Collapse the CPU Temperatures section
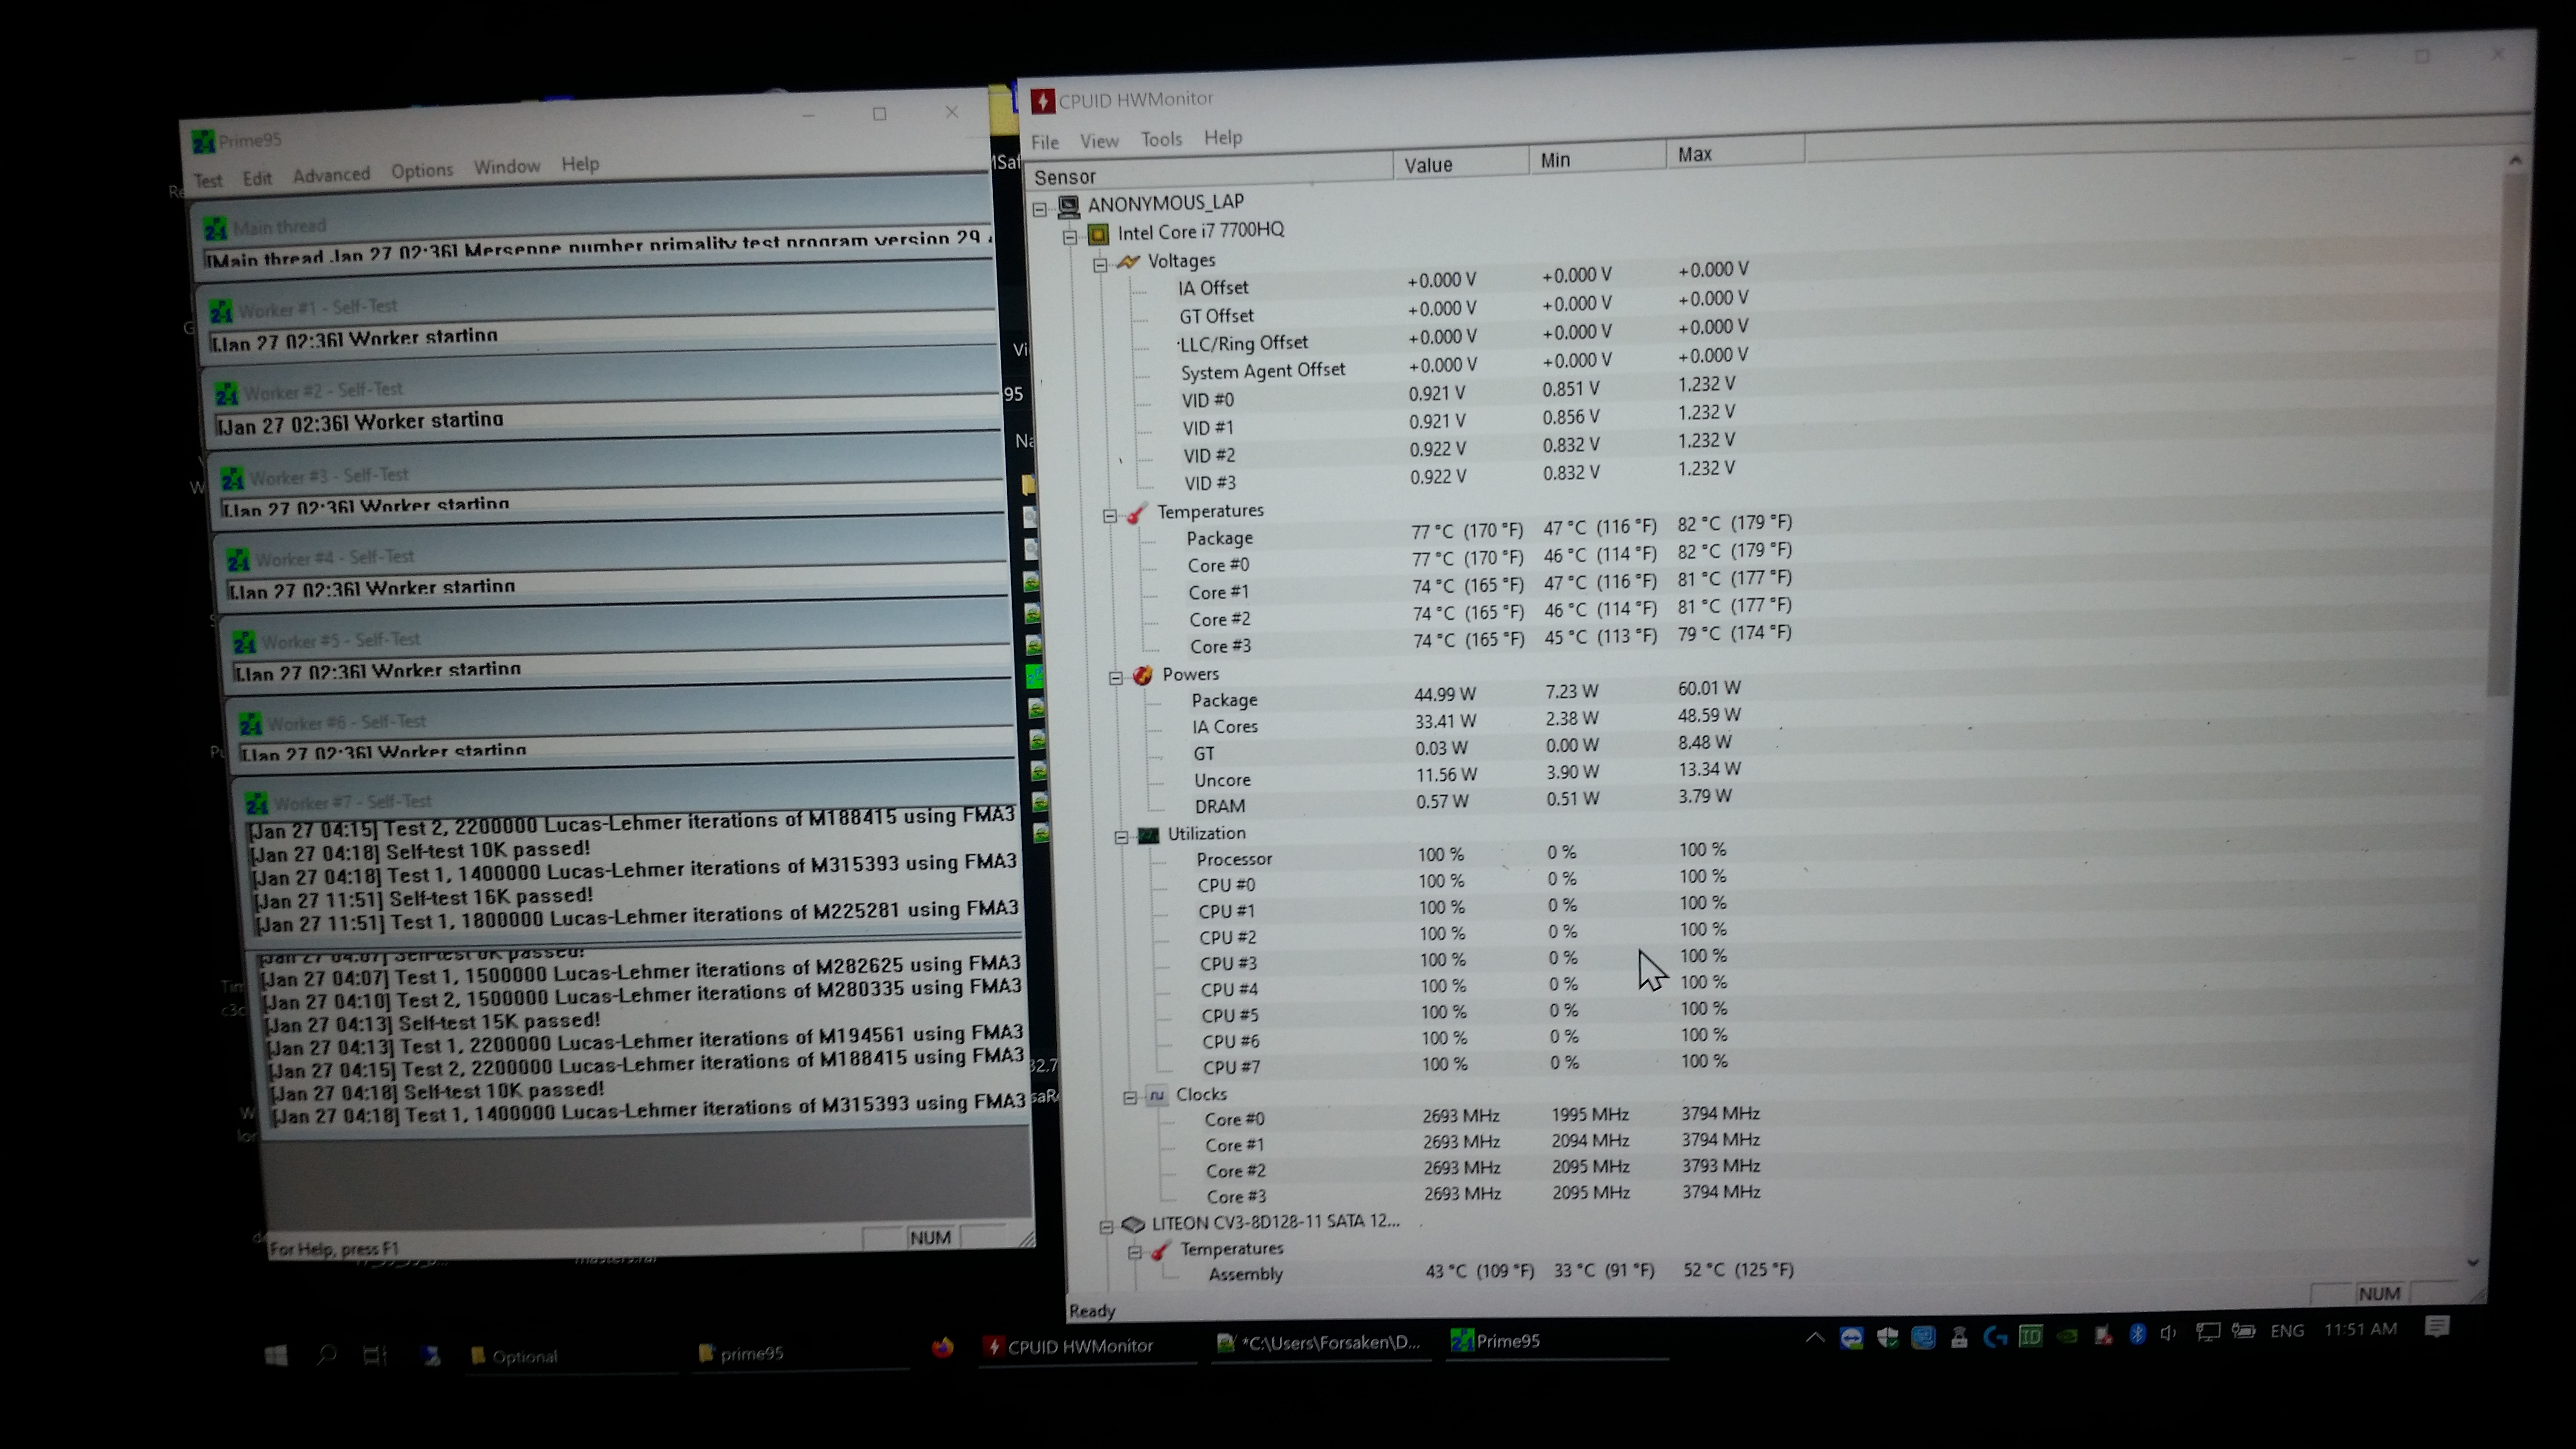Screen dimensions: 2576x1449 click(1109, 516)
